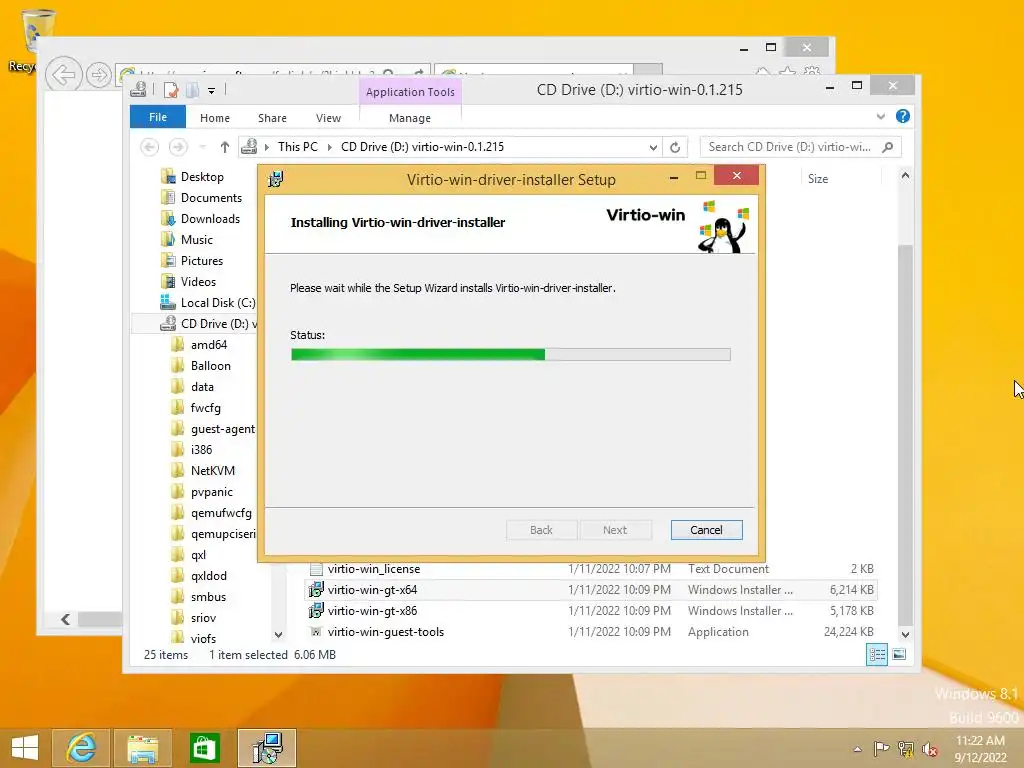1024x768 pixels.
Task: Click the data folder icon
Action: pos(178,386)
